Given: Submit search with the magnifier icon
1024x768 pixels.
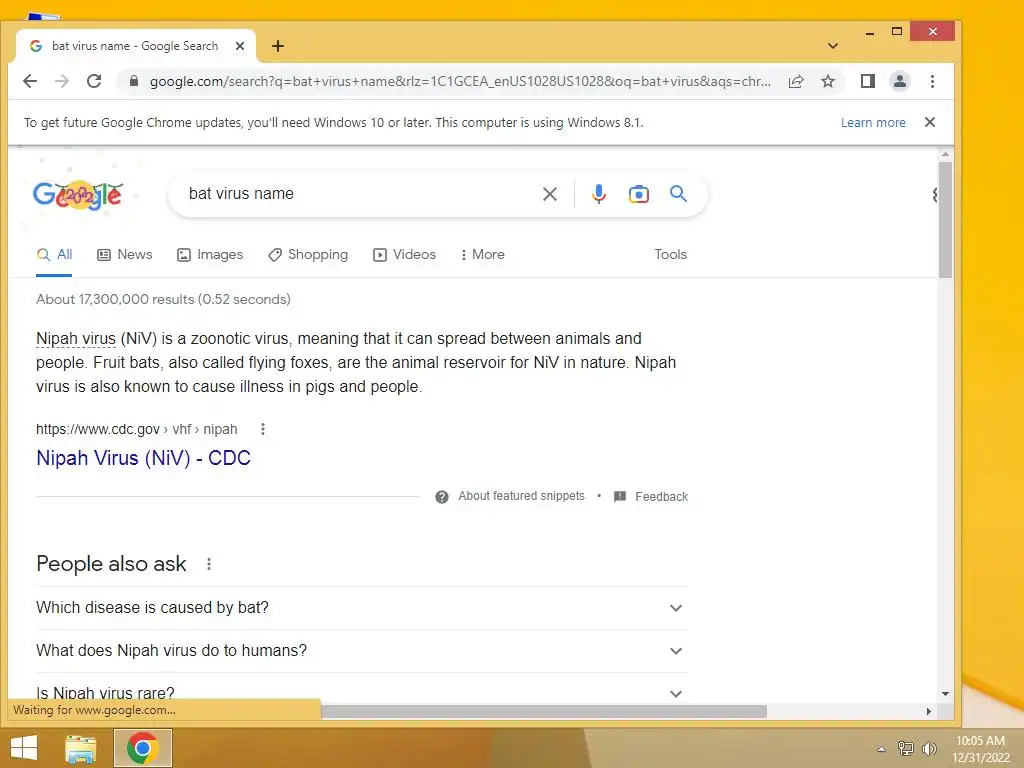Looking at the screenshot, I should (x=678, y=193).
